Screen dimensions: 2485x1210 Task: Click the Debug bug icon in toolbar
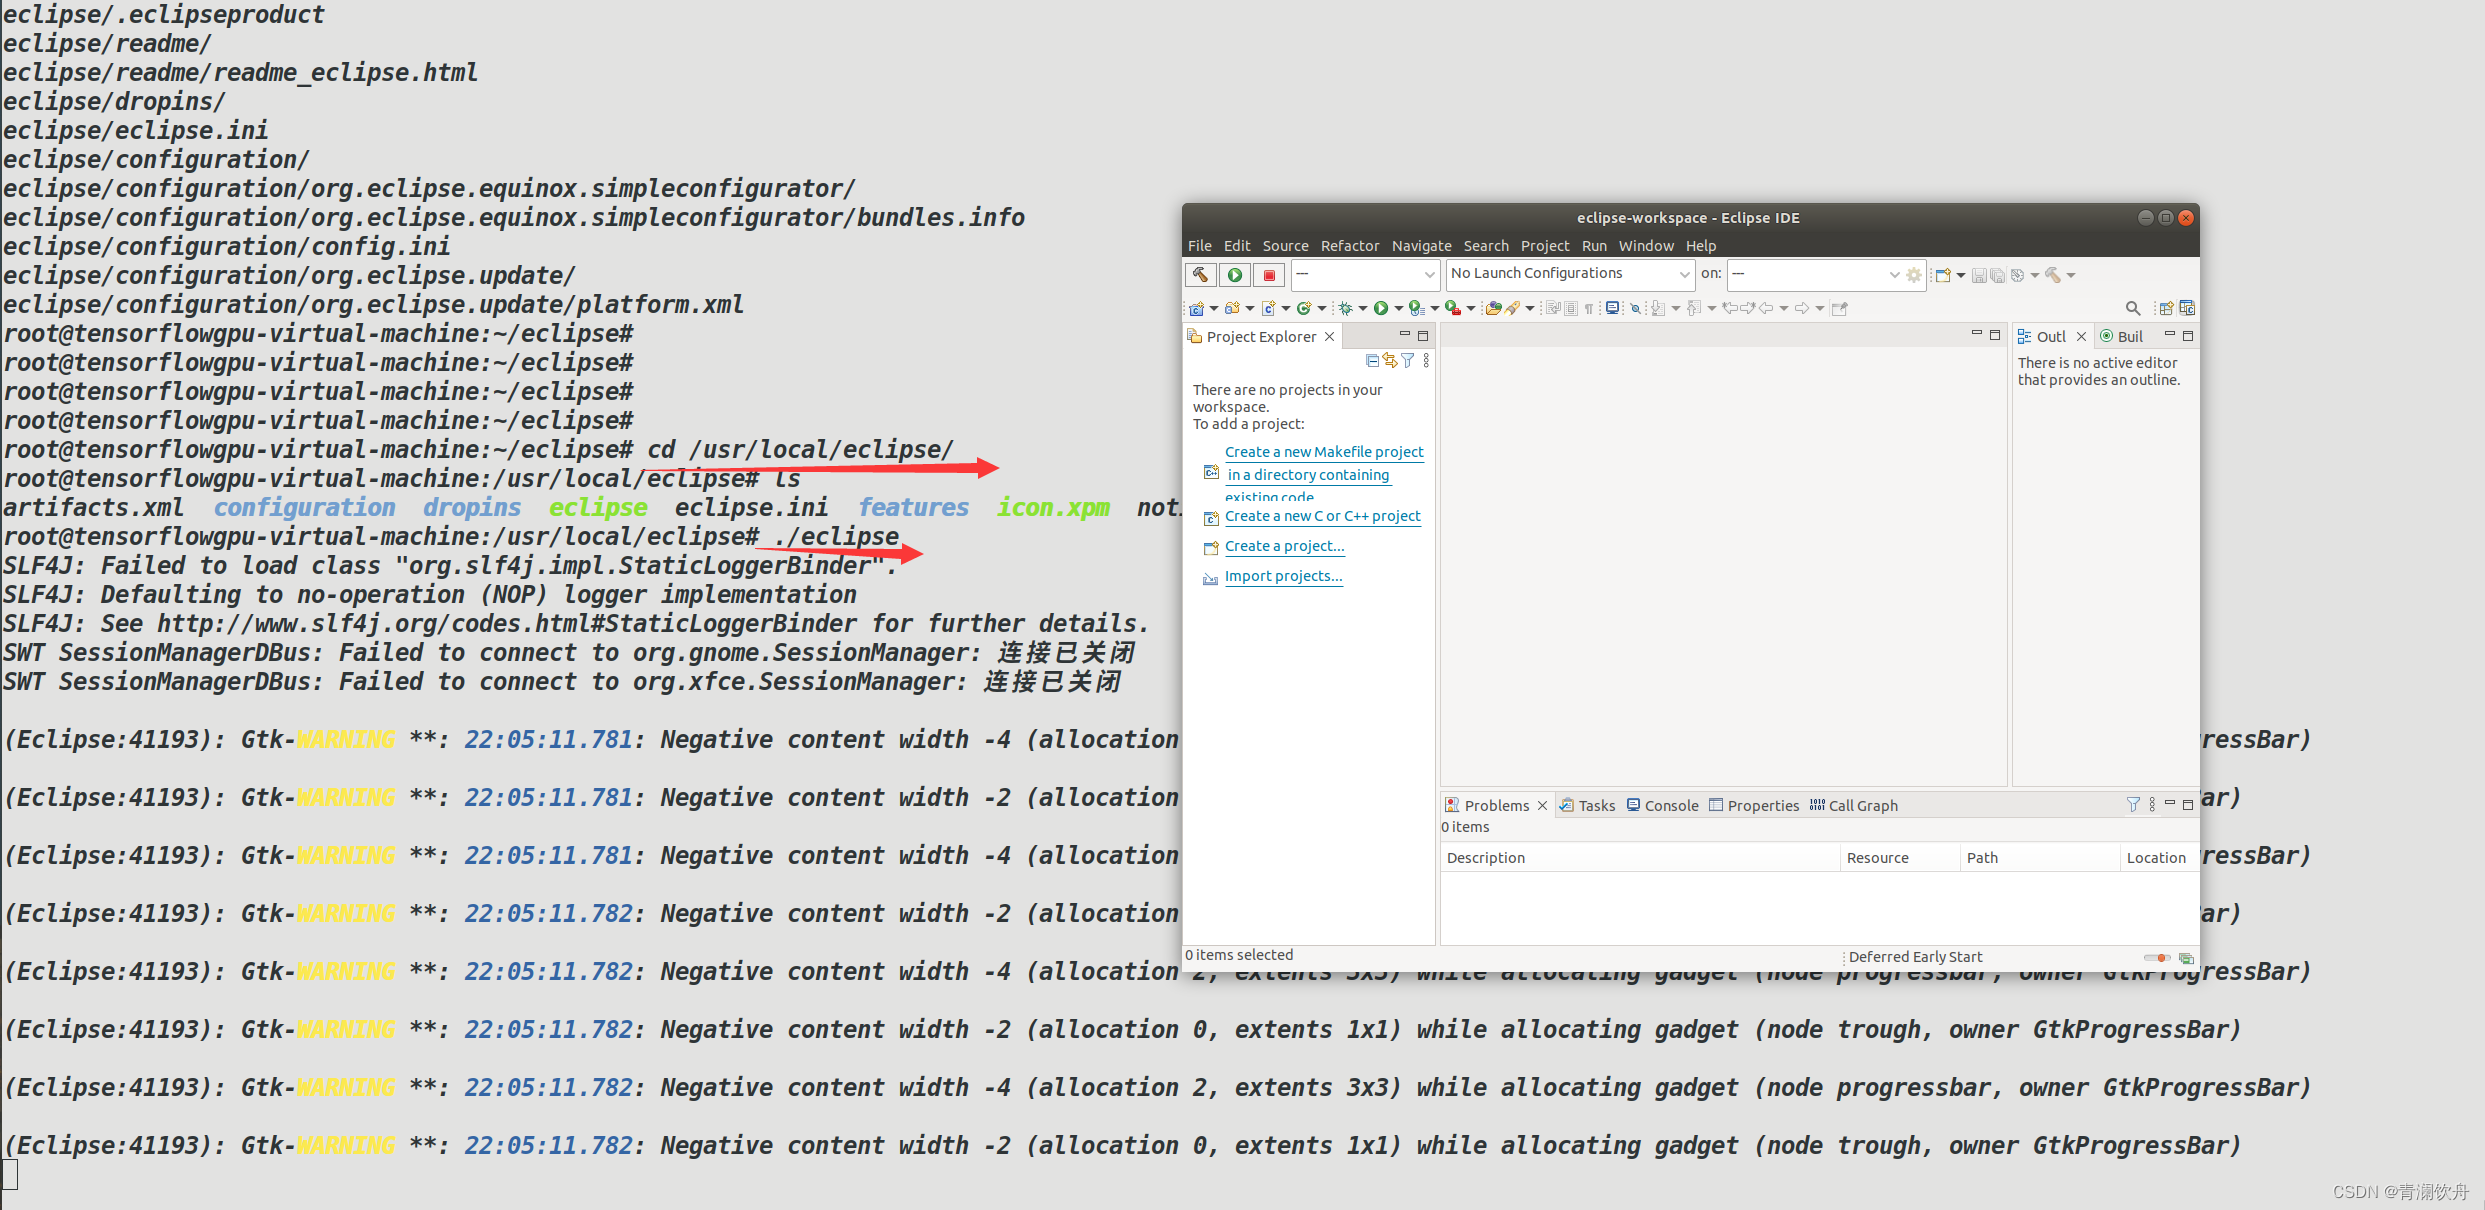pyautogui.click(x=1346, y=308)
